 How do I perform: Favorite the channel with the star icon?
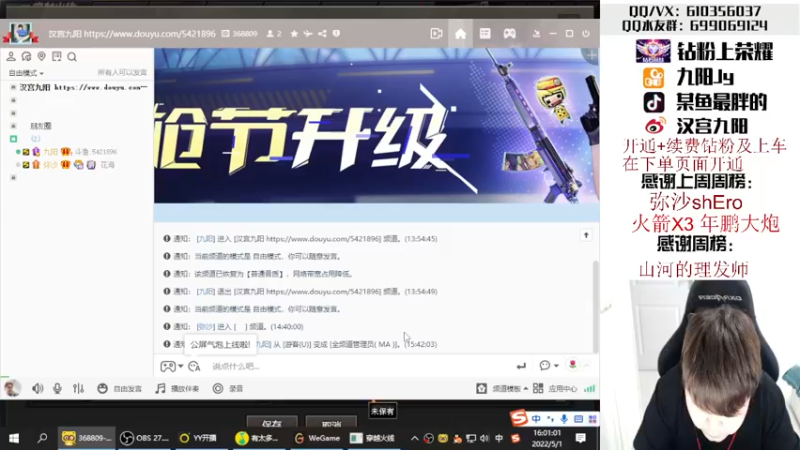click(294, 34)
